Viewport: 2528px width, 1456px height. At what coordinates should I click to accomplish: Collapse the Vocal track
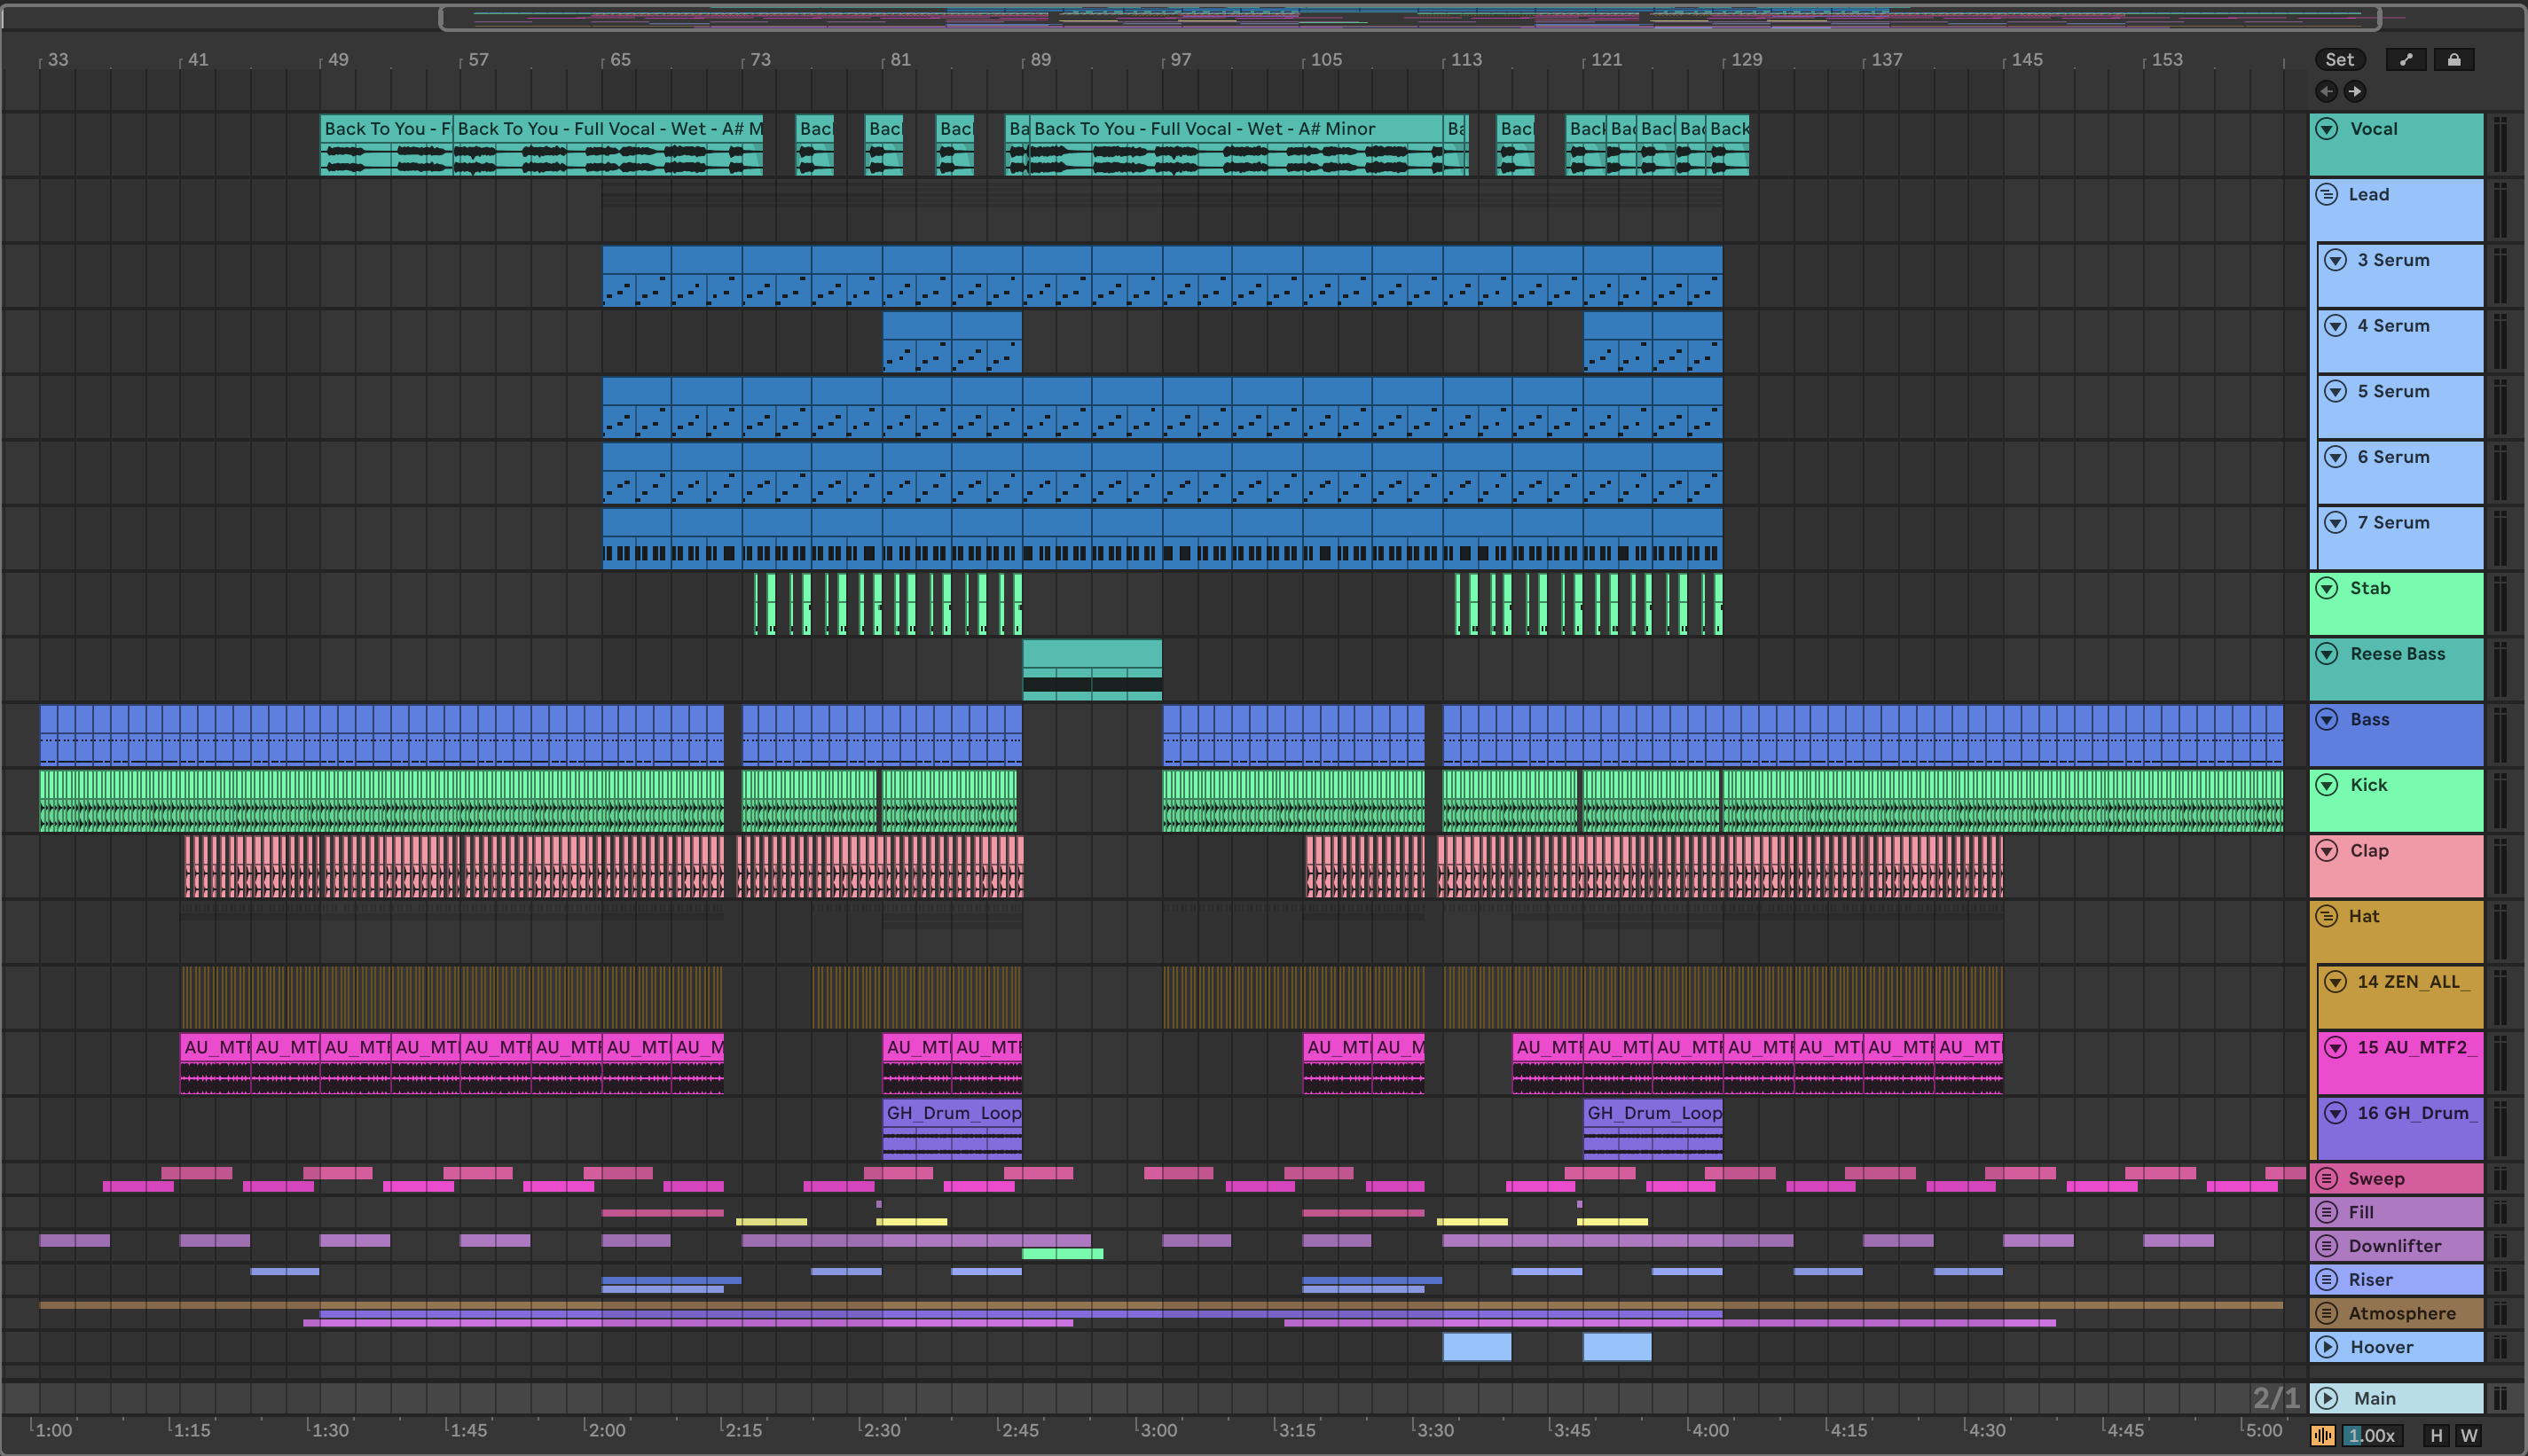click(x=2327, y=129)
